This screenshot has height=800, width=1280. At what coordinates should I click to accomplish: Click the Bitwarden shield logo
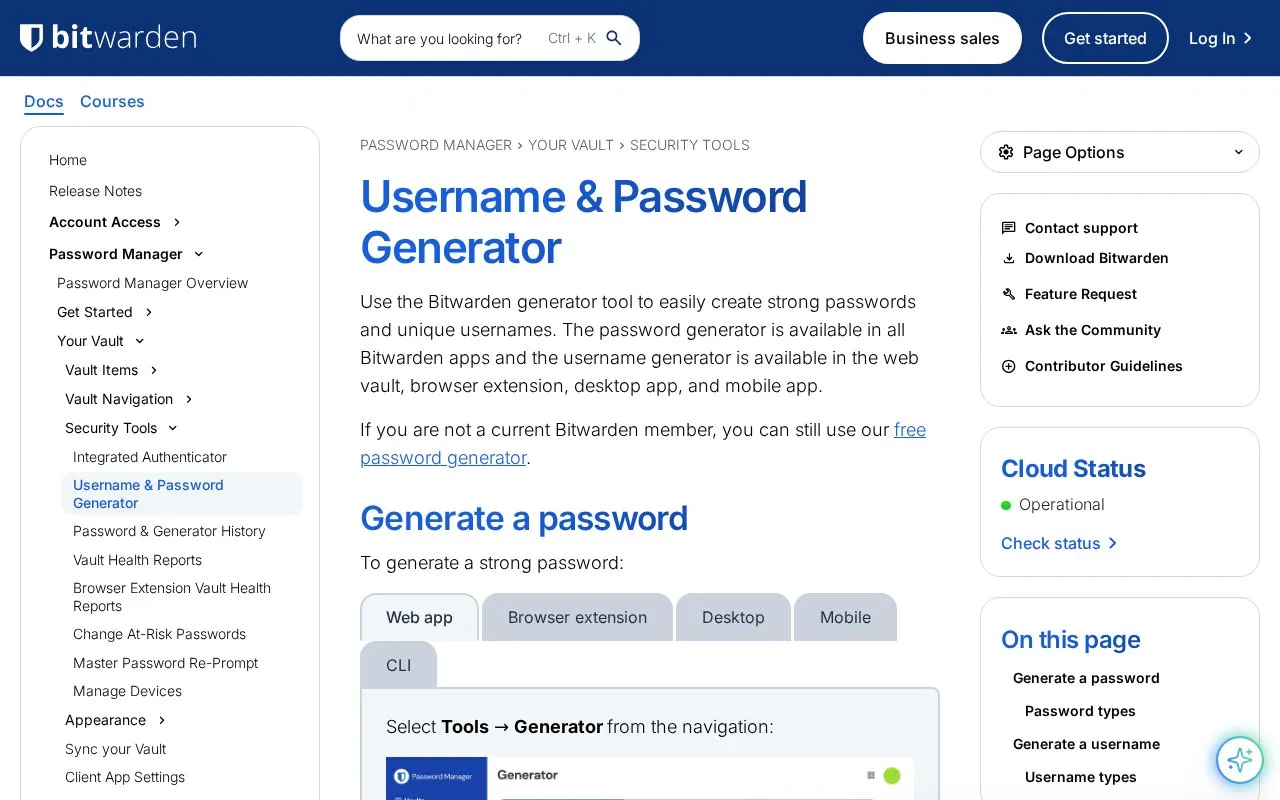point(31,38)
